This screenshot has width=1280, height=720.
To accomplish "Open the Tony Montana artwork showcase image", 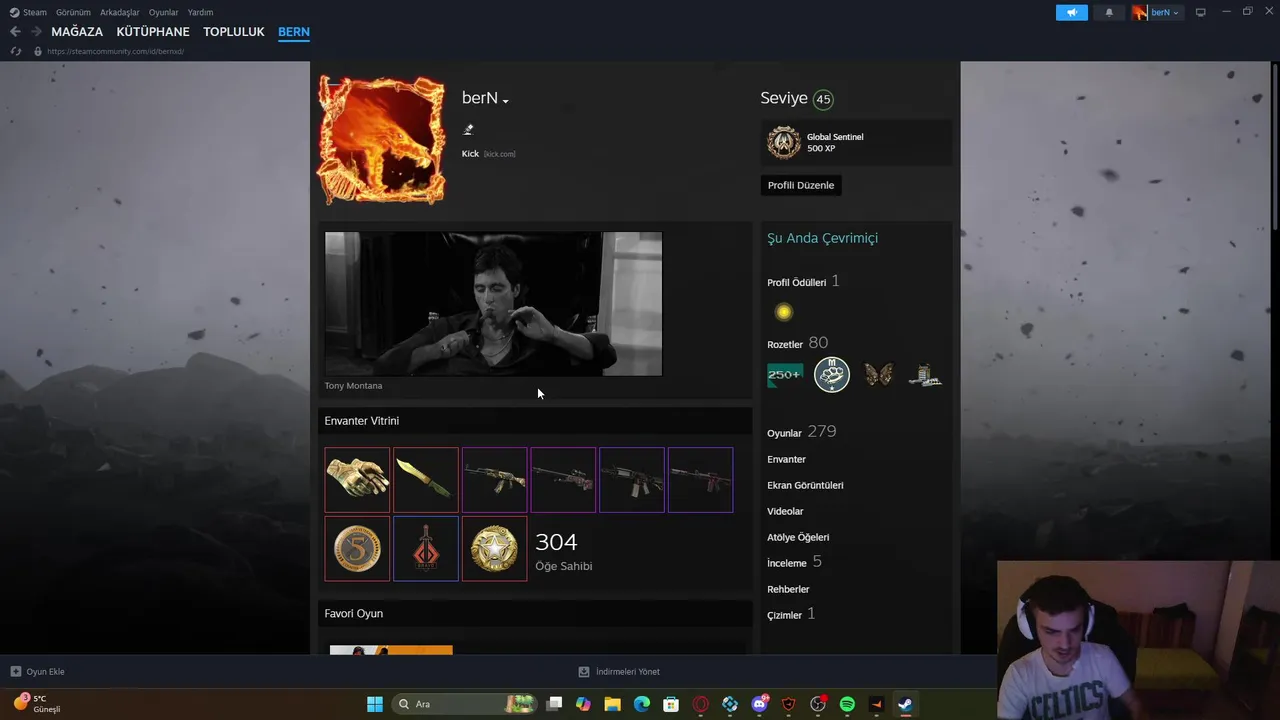I will [x=493, y=304].
